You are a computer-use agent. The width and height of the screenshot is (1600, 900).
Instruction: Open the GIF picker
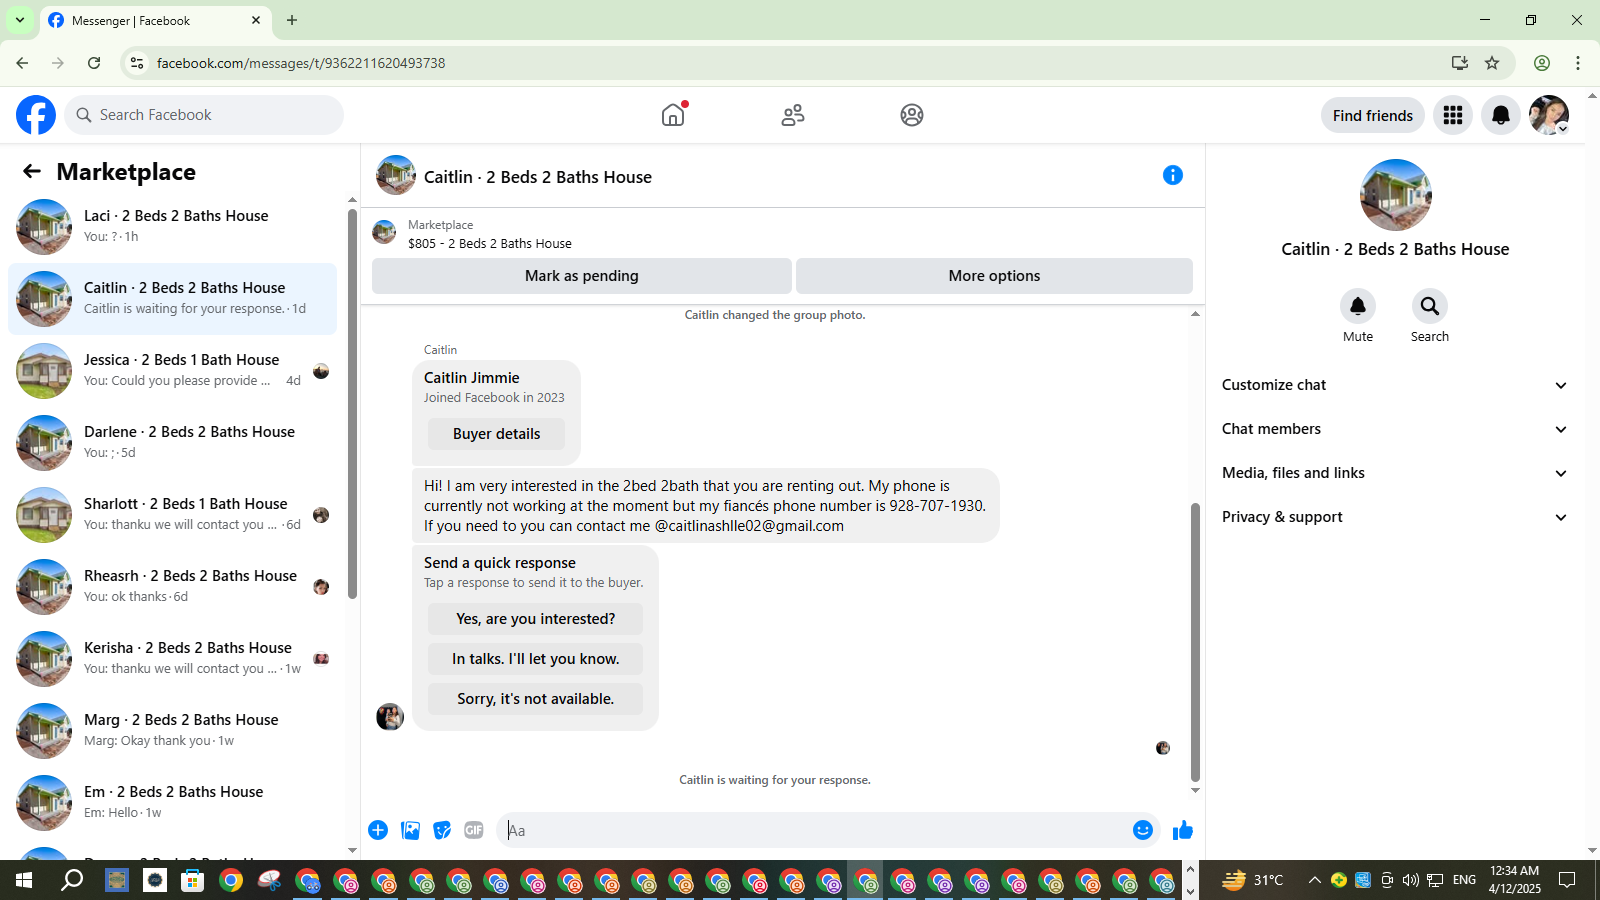474,830
